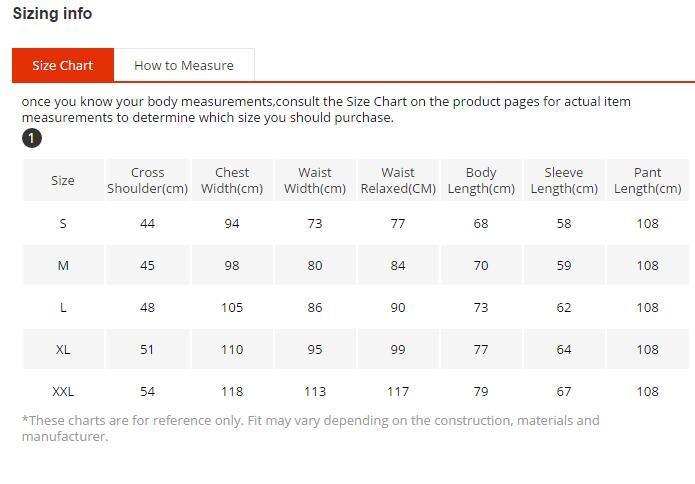Switch to the Size Chart tab

click(x=62, y=65)
